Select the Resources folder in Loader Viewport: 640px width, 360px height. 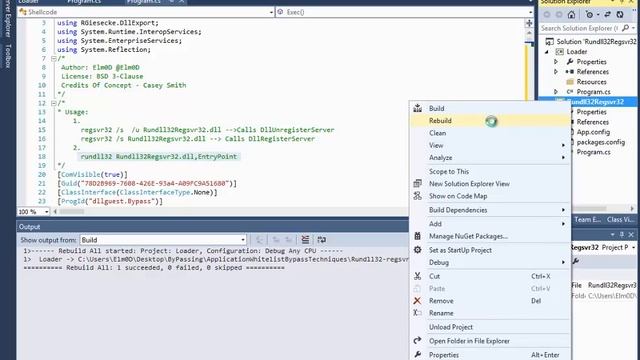[591, 82]
